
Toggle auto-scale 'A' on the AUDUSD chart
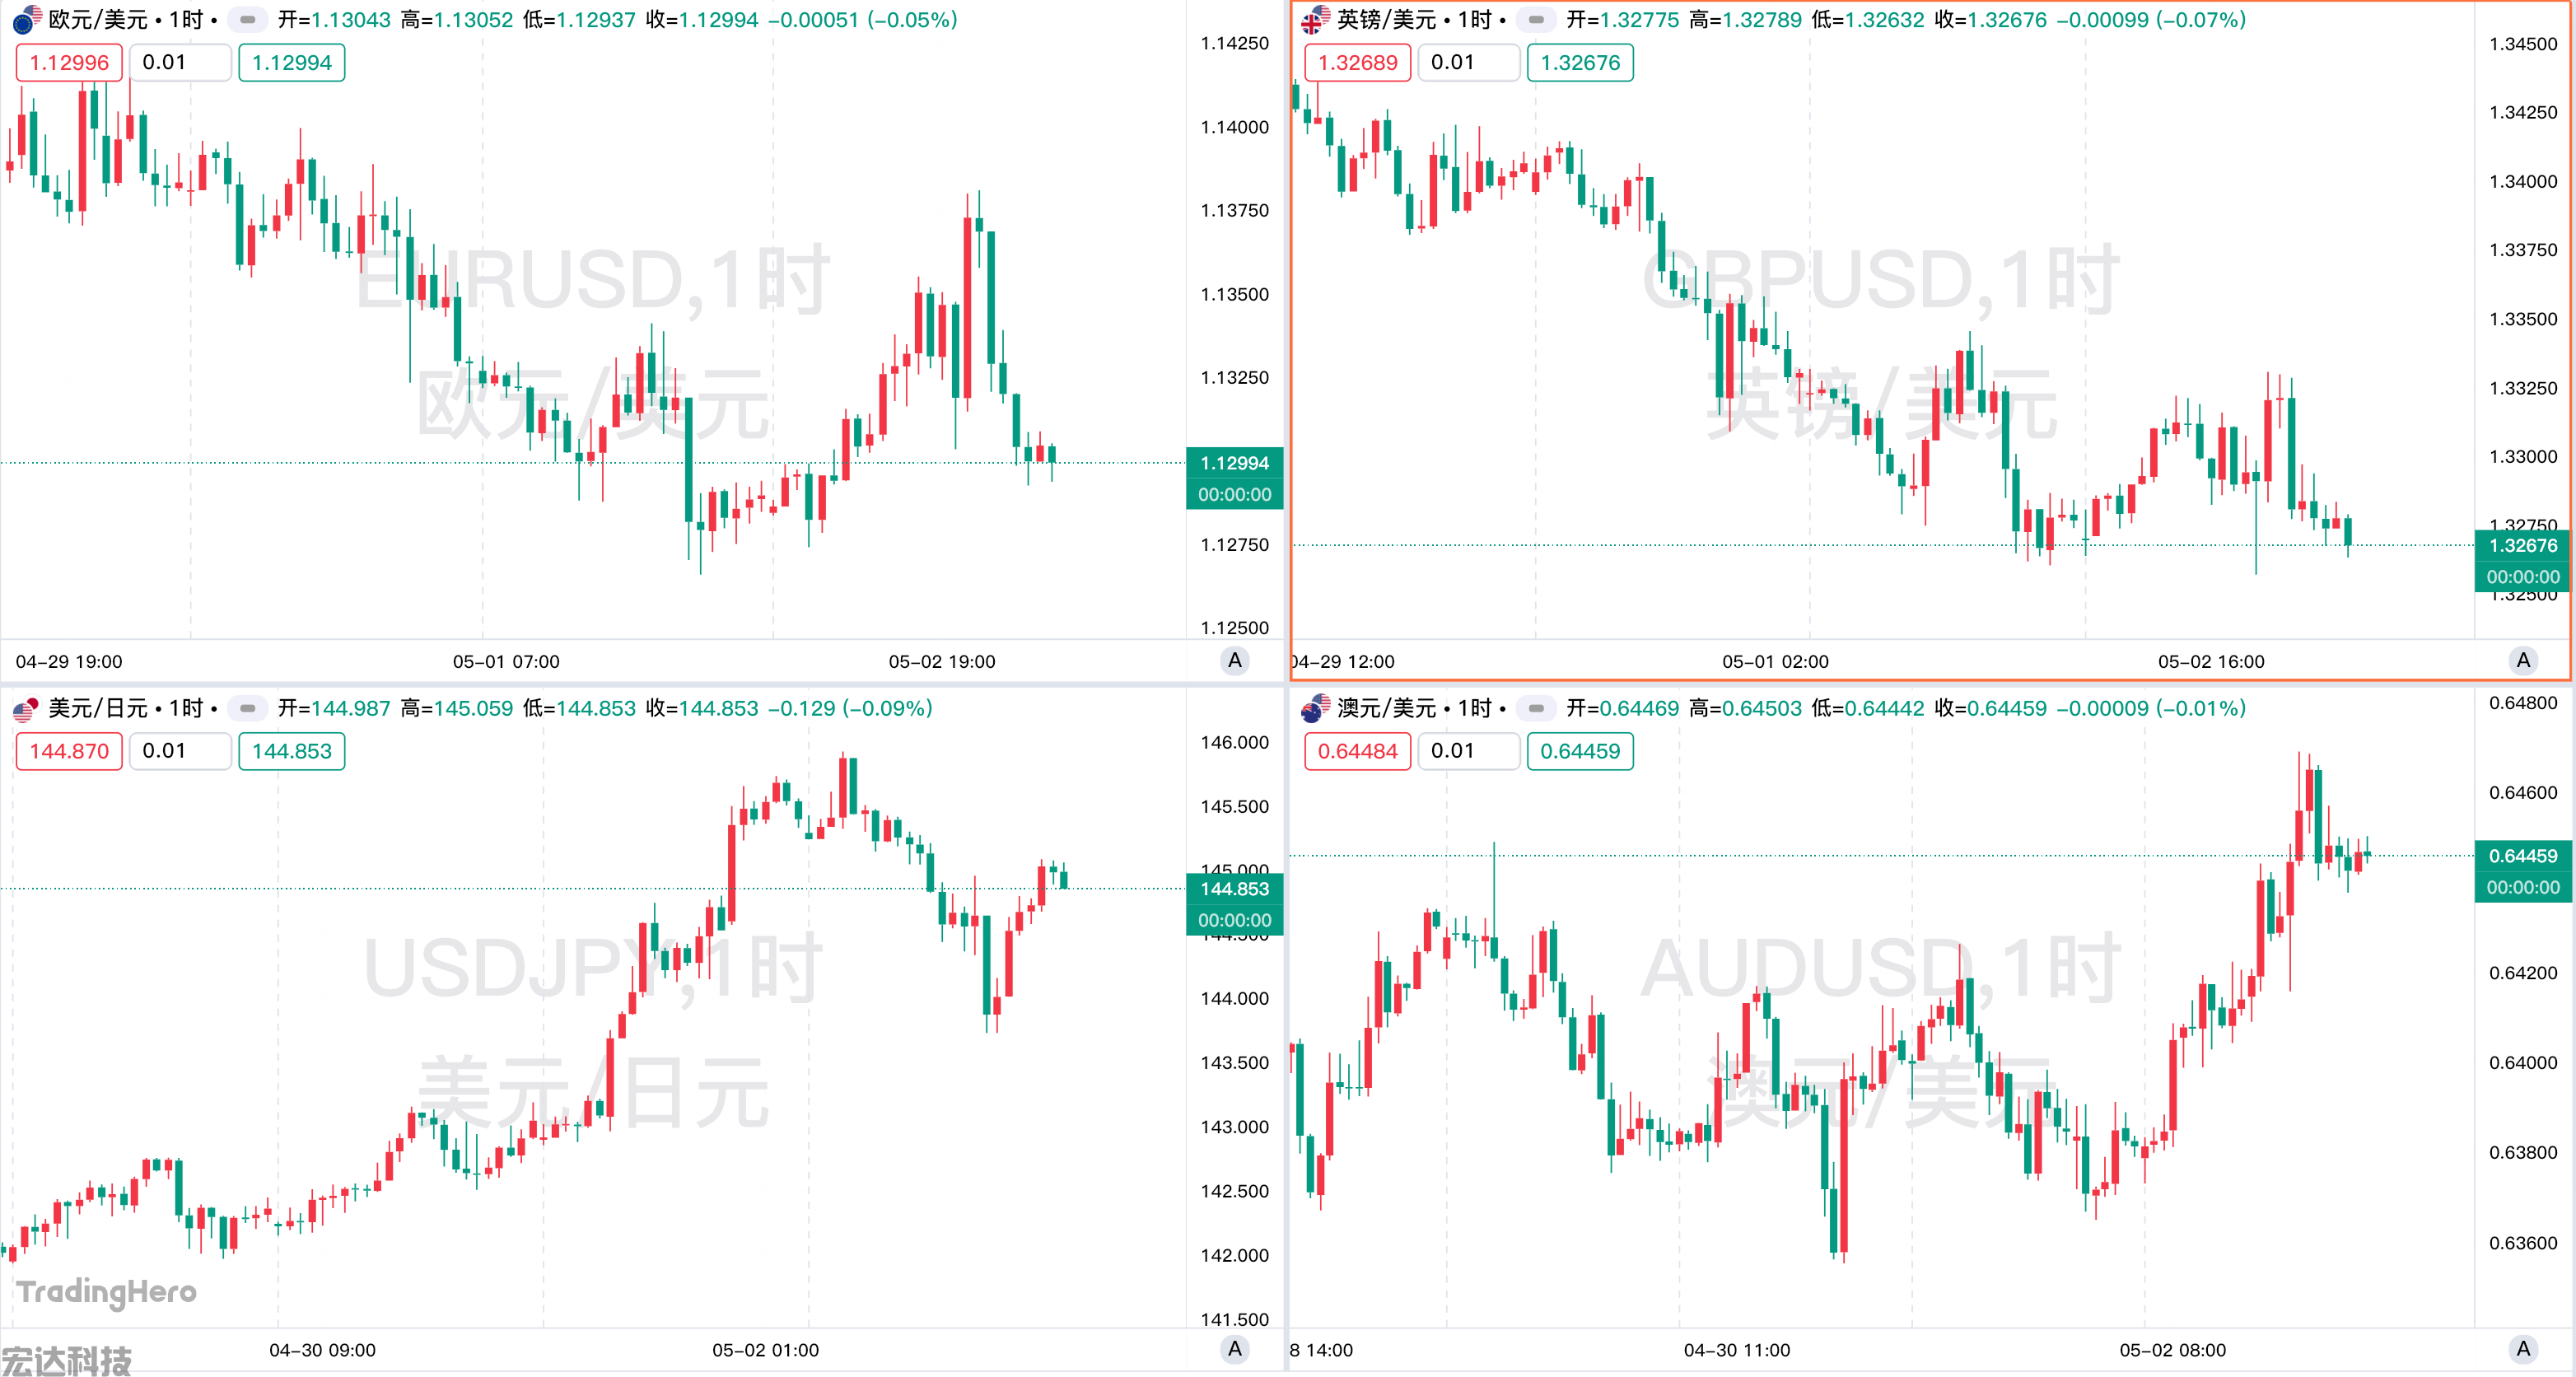pos(2523,1349)
